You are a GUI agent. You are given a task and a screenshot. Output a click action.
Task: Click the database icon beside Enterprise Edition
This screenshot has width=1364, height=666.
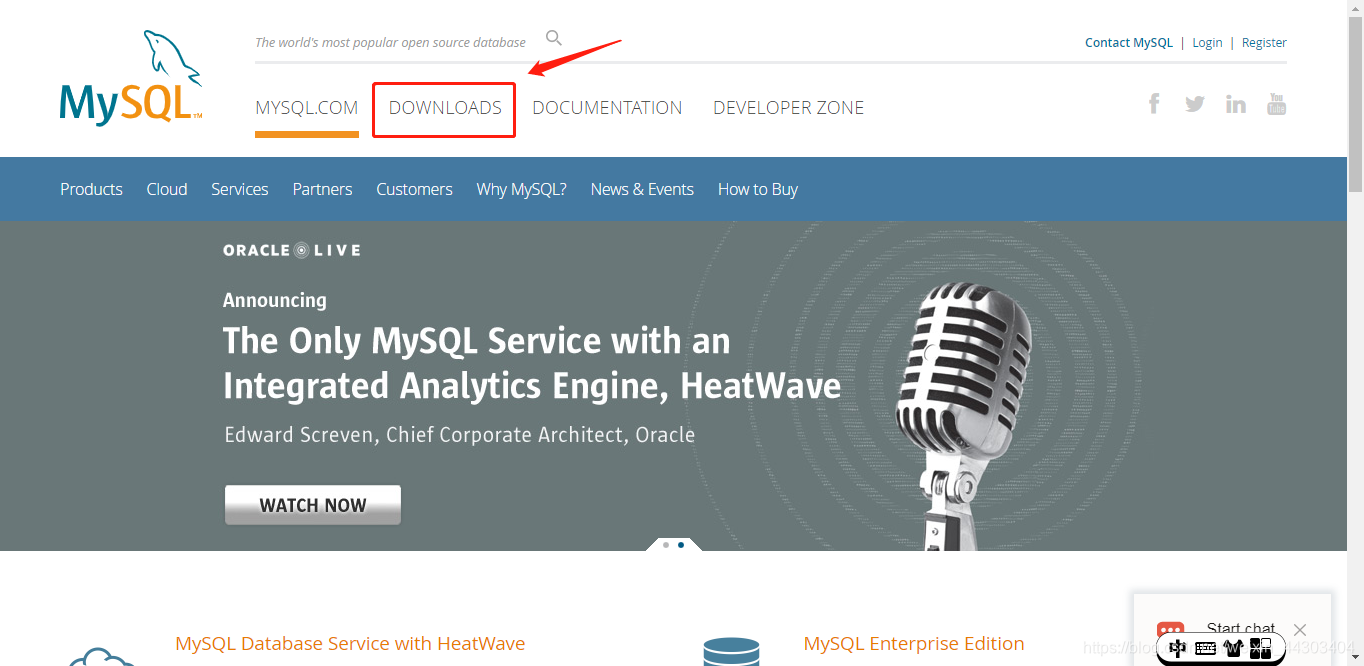click(x=731, y=652)
